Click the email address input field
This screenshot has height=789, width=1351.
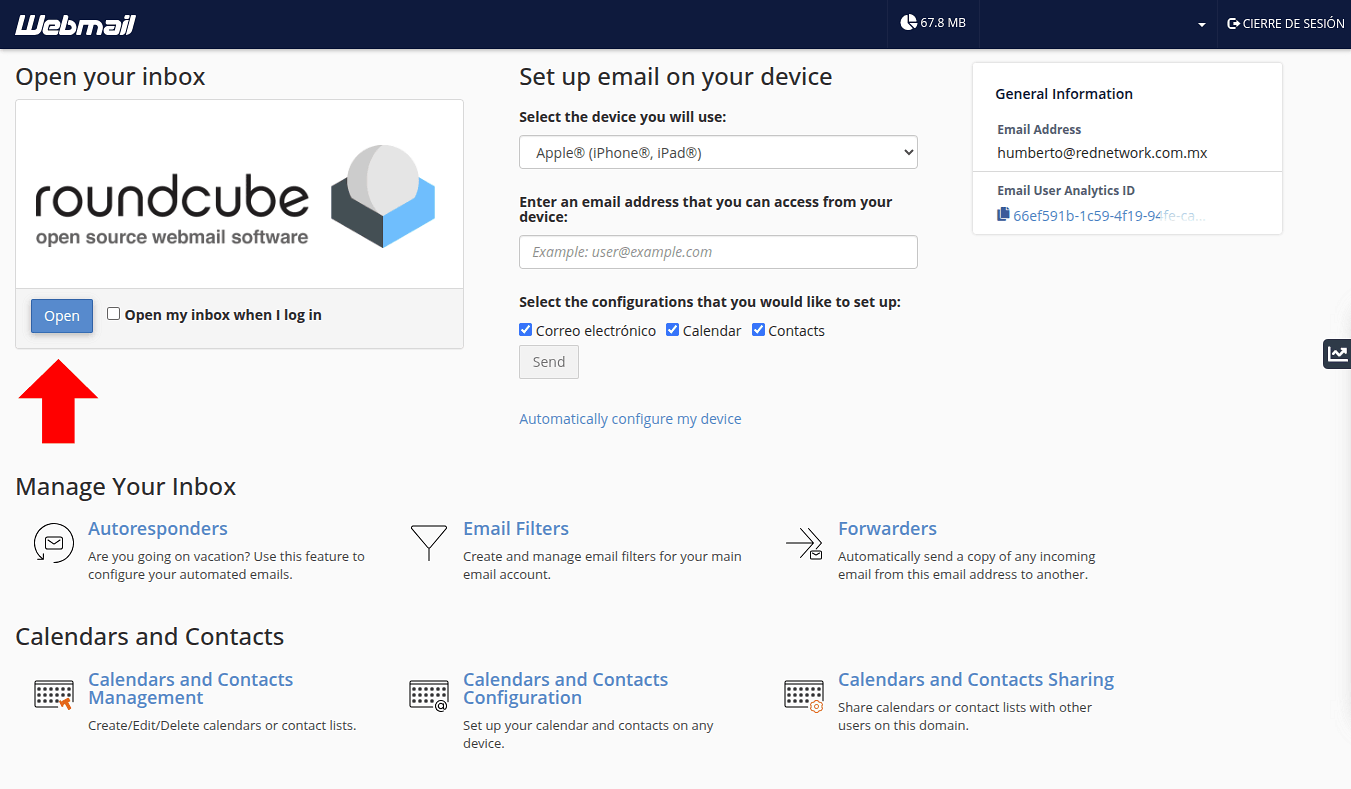point(718,252)
